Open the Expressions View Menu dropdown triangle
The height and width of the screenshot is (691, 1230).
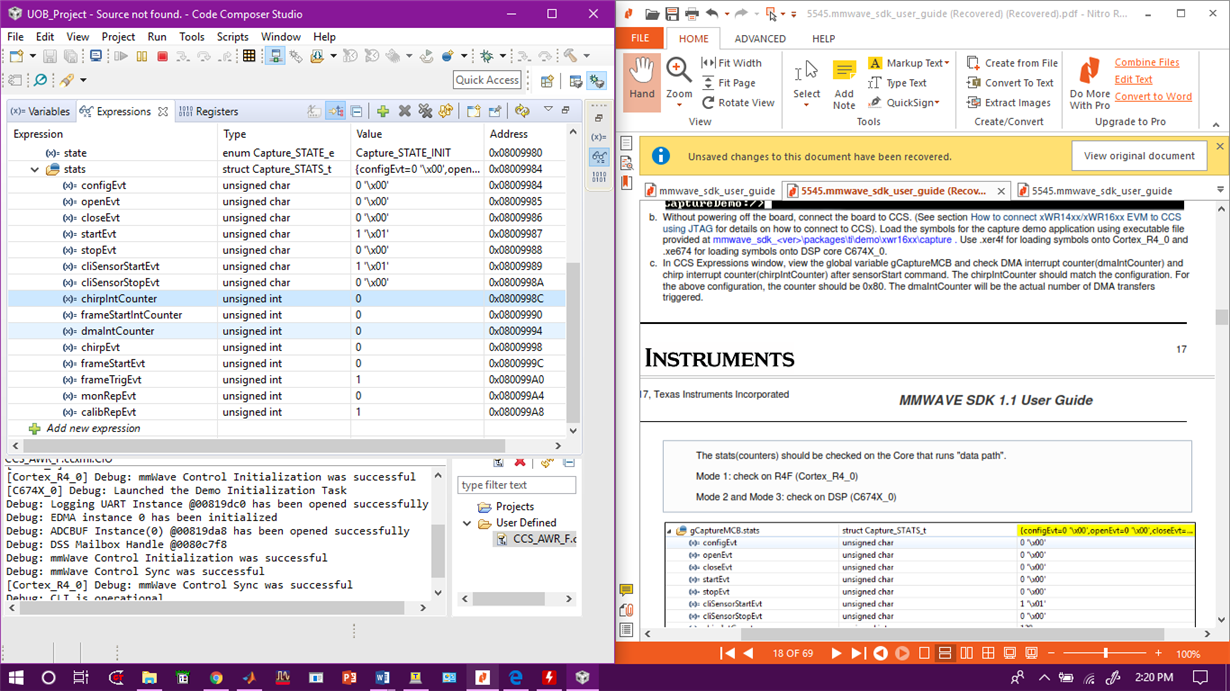point(548,110)
